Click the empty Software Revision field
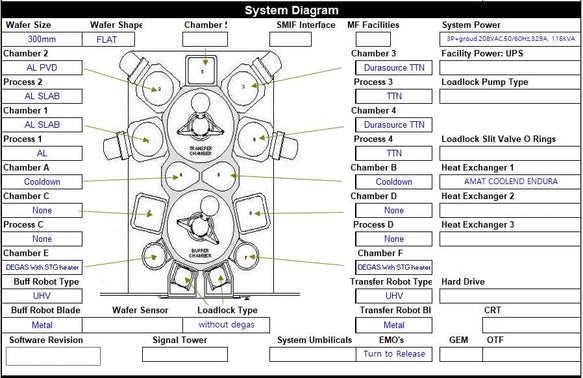The image size is (583, 378). click(x=53, y=356)
